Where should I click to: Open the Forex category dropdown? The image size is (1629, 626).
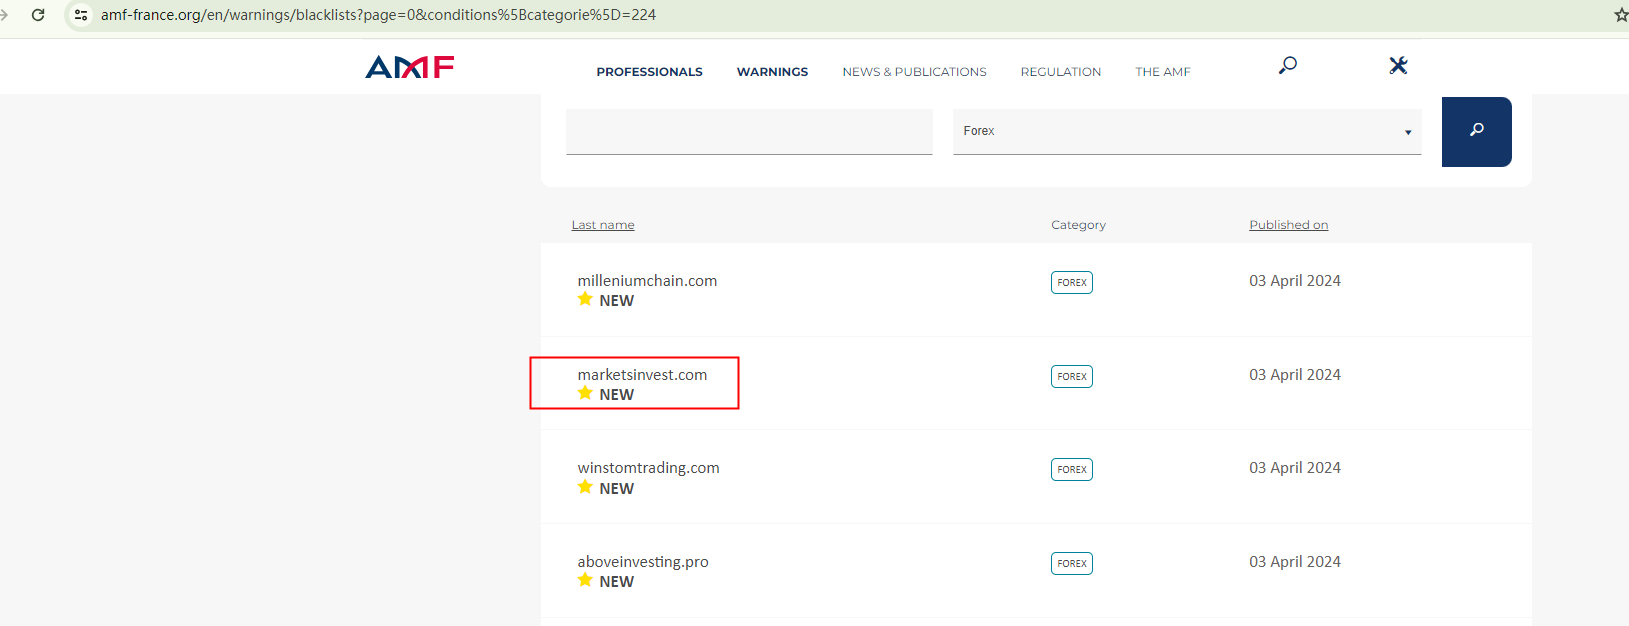point(1187,131)
